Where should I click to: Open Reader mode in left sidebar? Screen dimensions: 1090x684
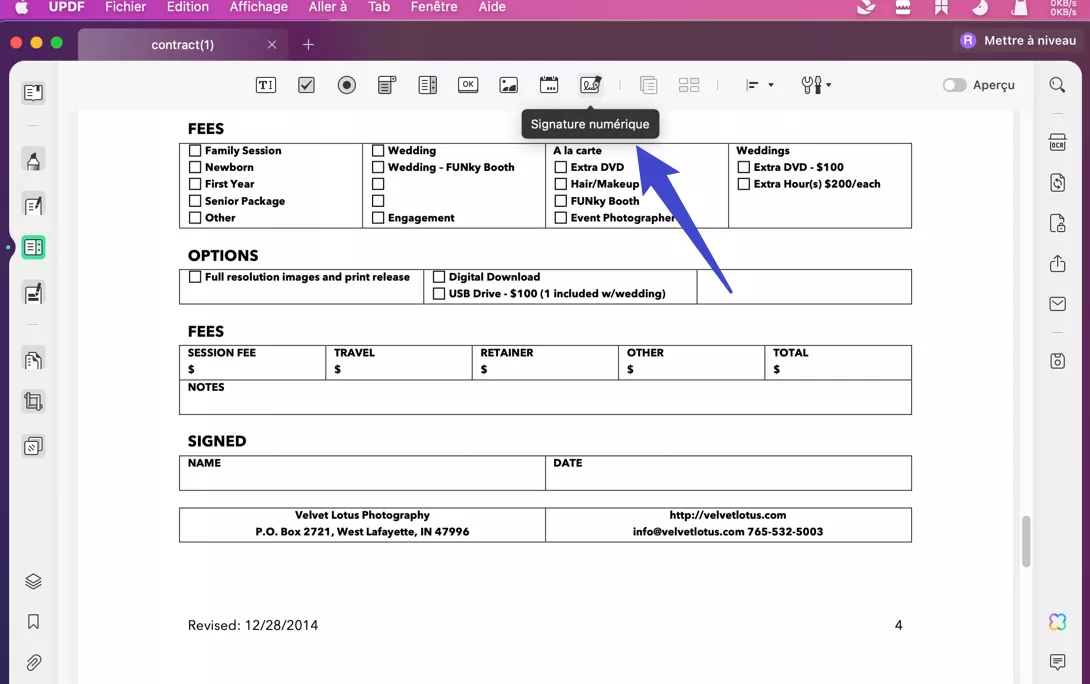coord(33,92)
